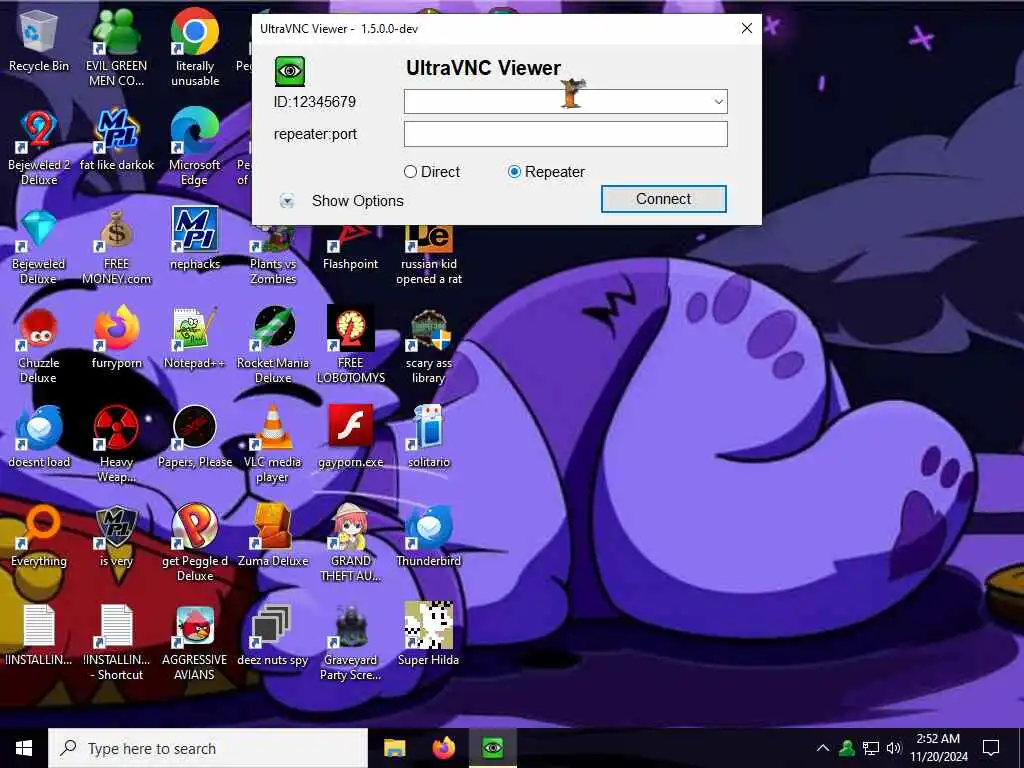Select the Repeater radio button

[x=514, y=172]
